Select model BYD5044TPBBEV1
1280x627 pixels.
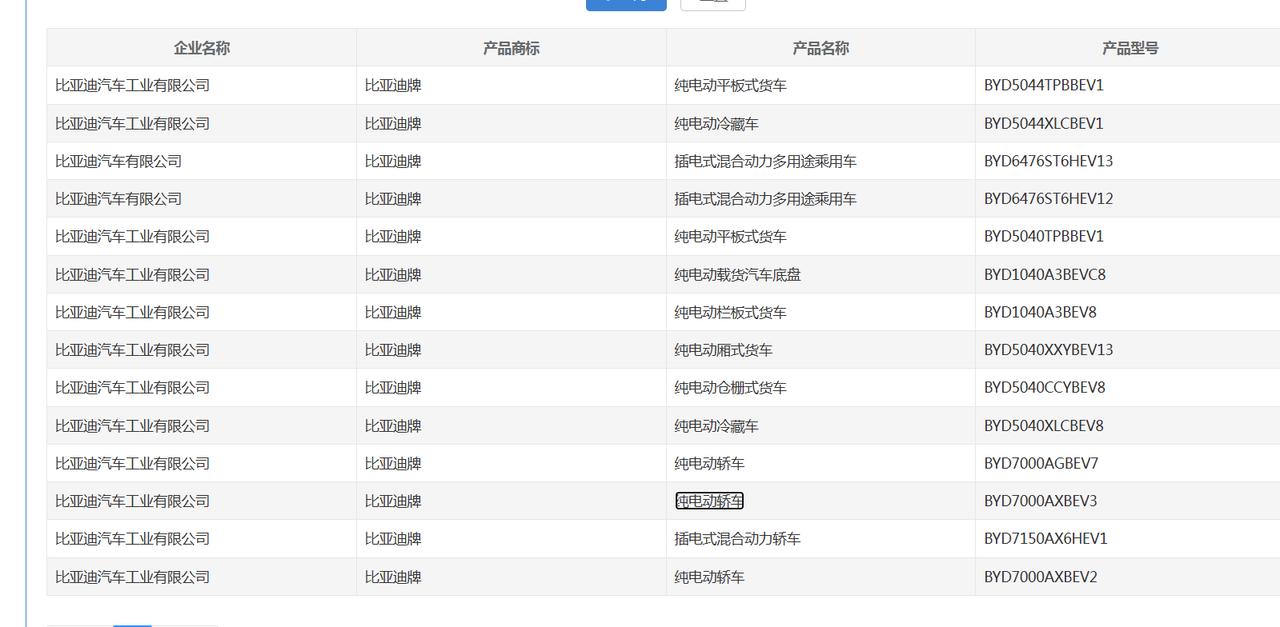[x=1044, y=86]
